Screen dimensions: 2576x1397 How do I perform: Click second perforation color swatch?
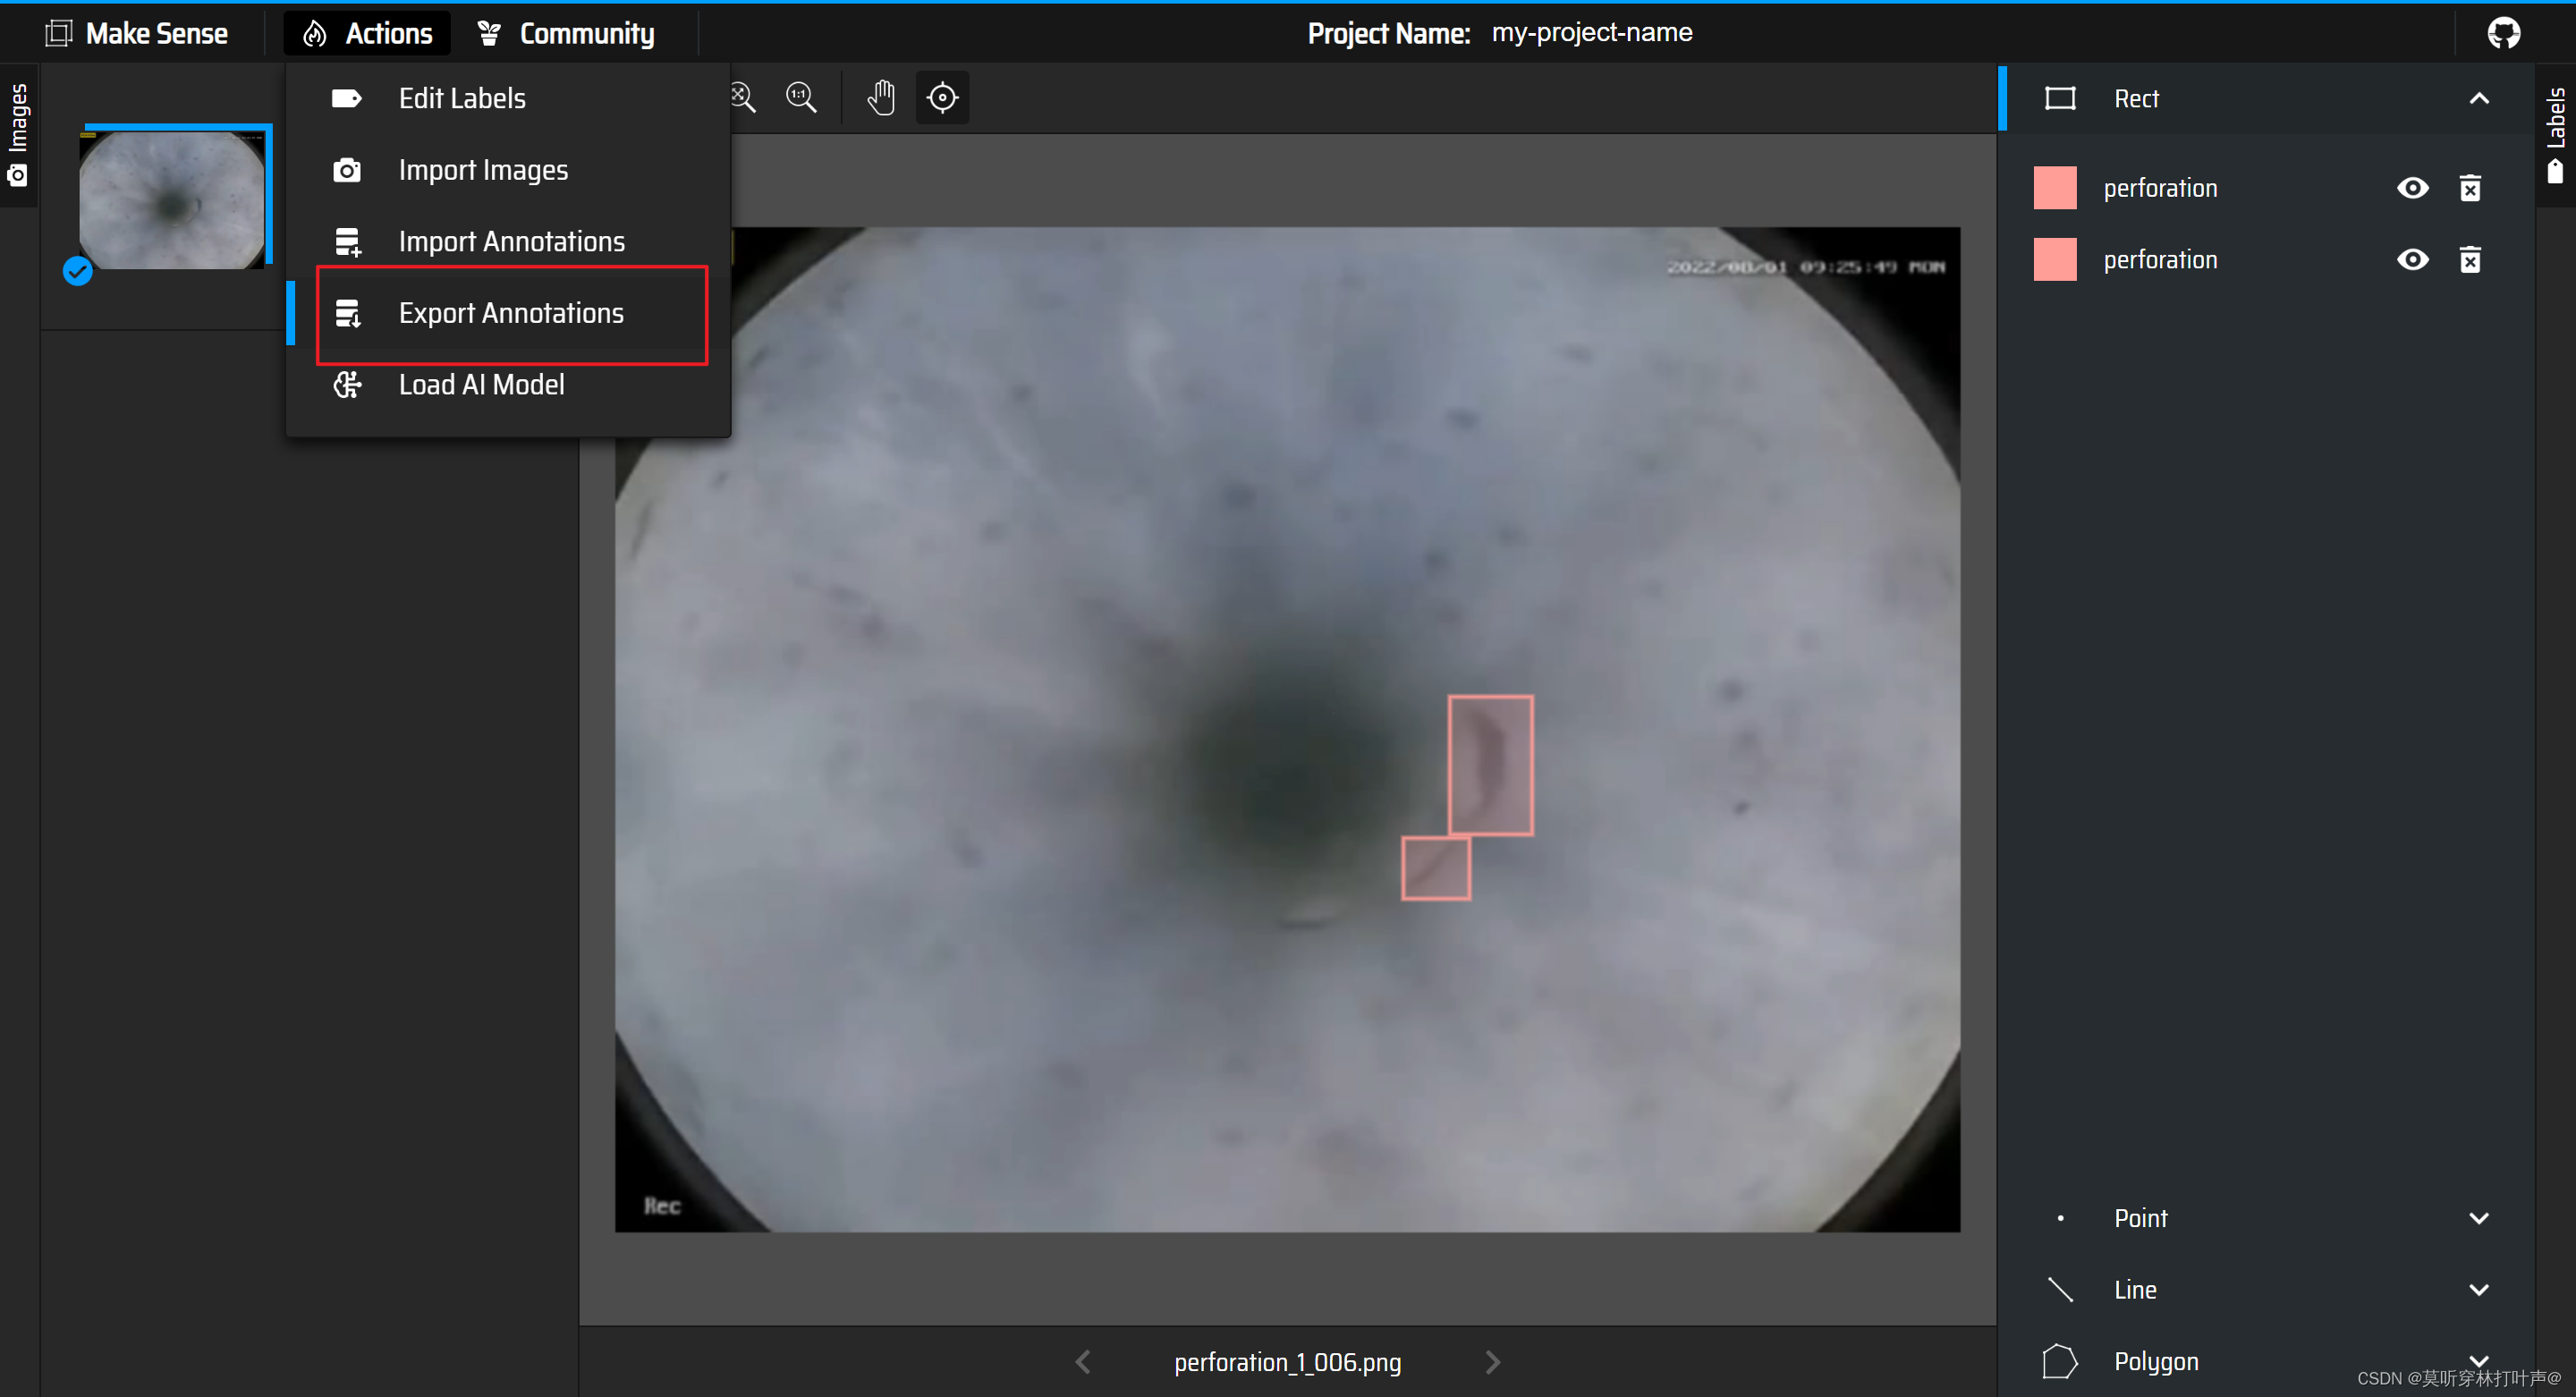coord(2055,260)
